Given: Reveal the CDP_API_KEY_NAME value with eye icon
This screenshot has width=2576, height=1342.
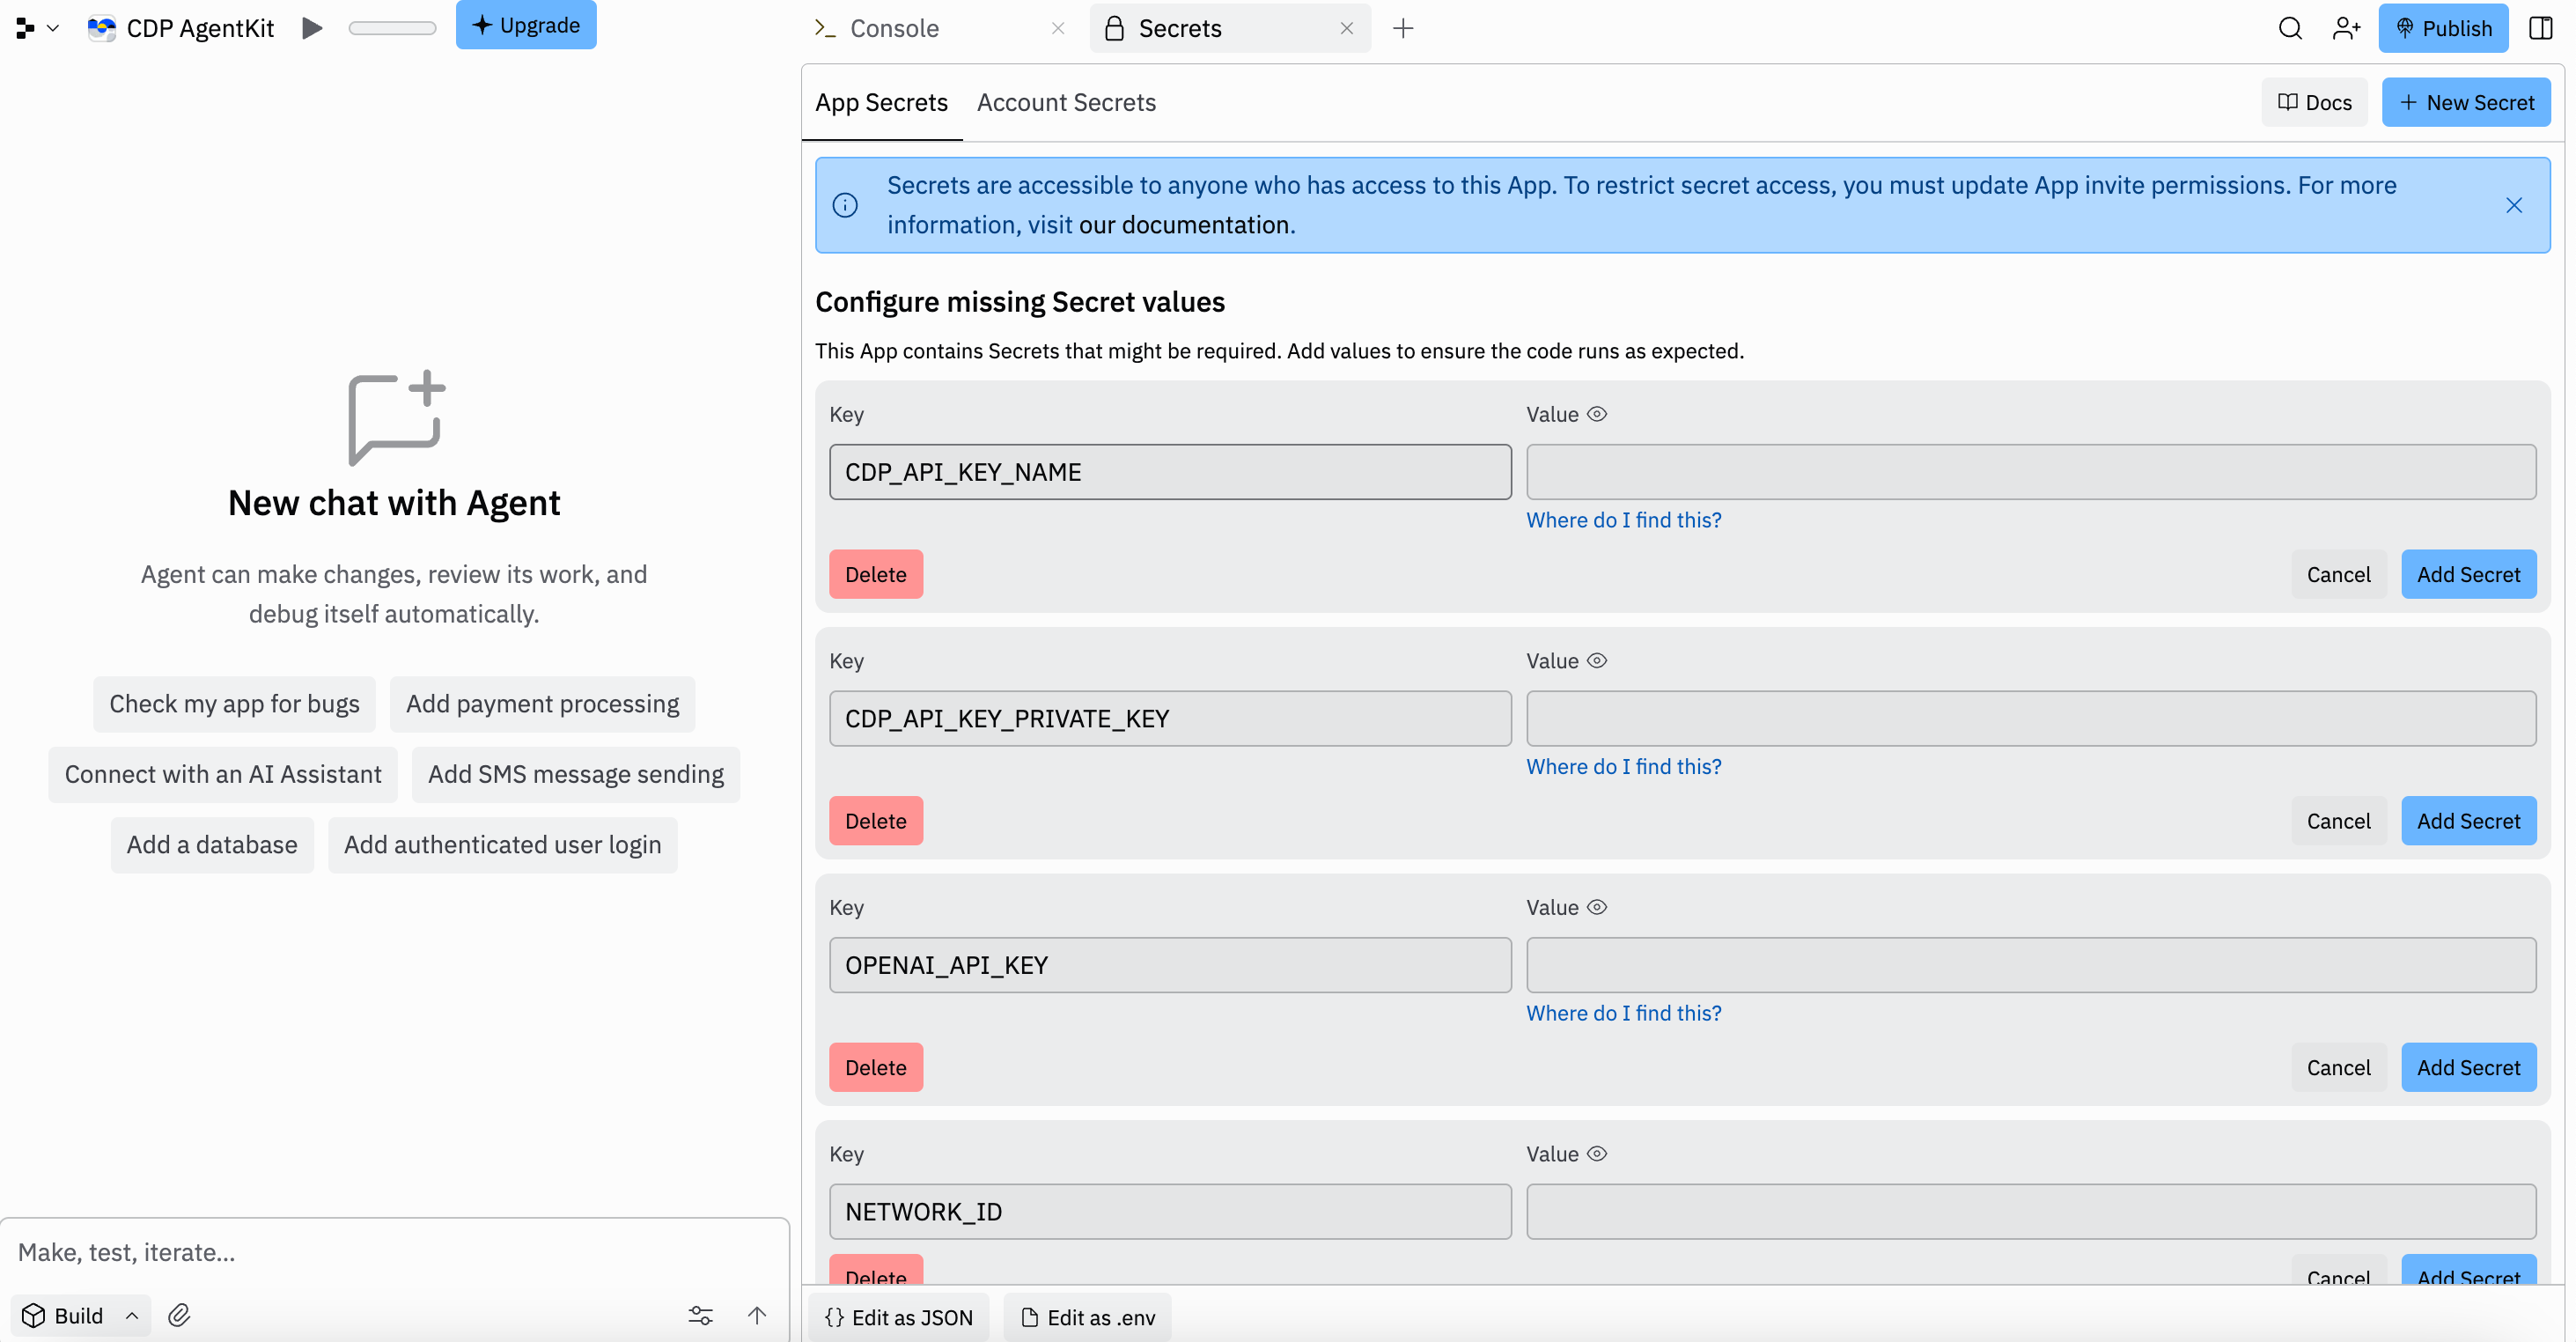Looking at the screenshot, I should tap(1597, 414).
